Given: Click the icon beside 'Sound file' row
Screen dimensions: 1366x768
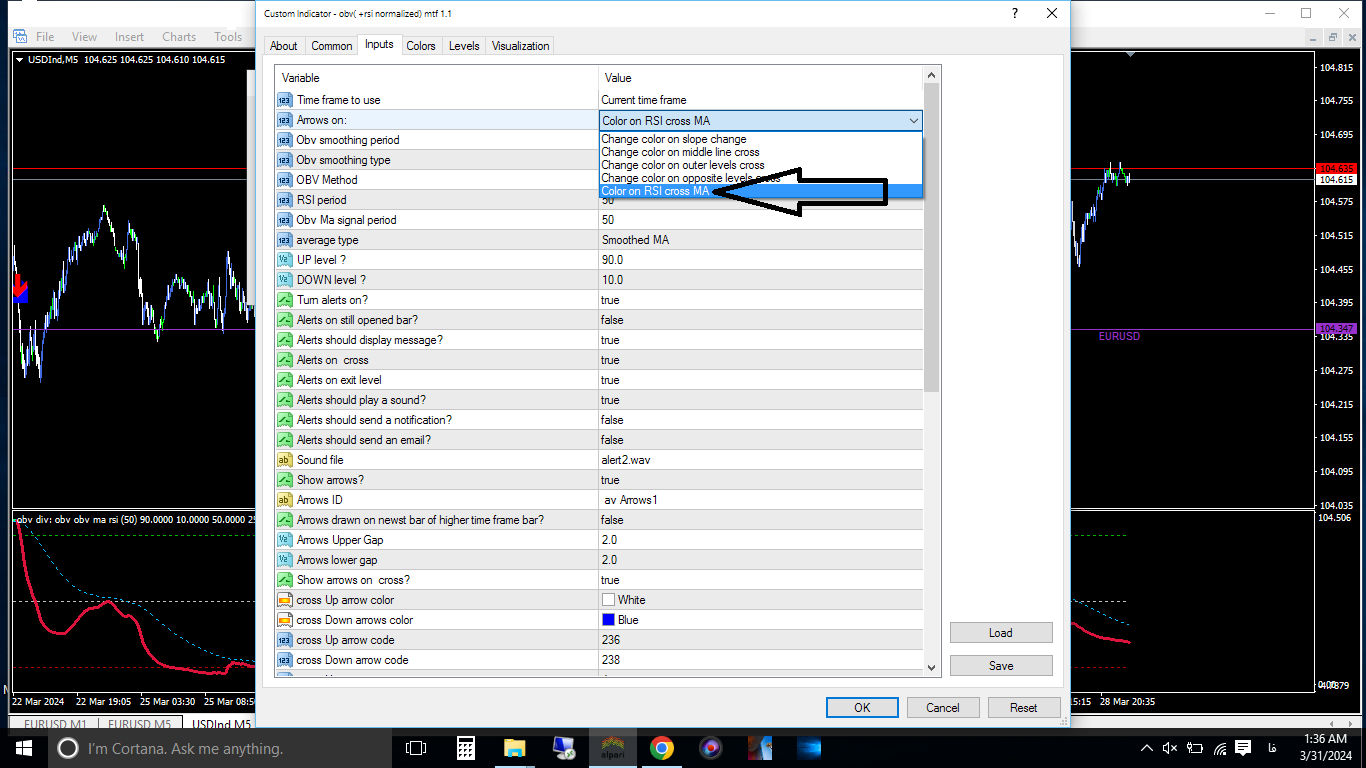Looking at the screenshot, I should click(x=284, y=460).
